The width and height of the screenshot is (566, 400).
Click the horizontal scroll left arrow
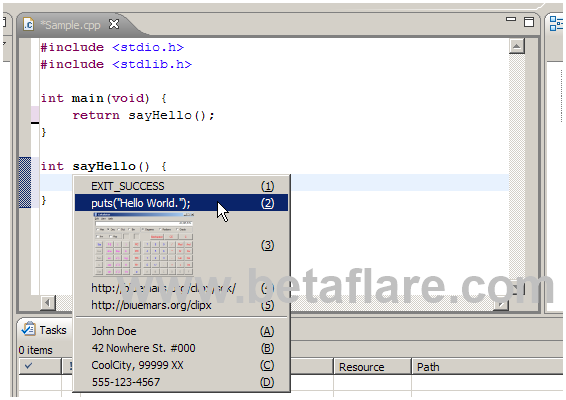tap(47, 303)
